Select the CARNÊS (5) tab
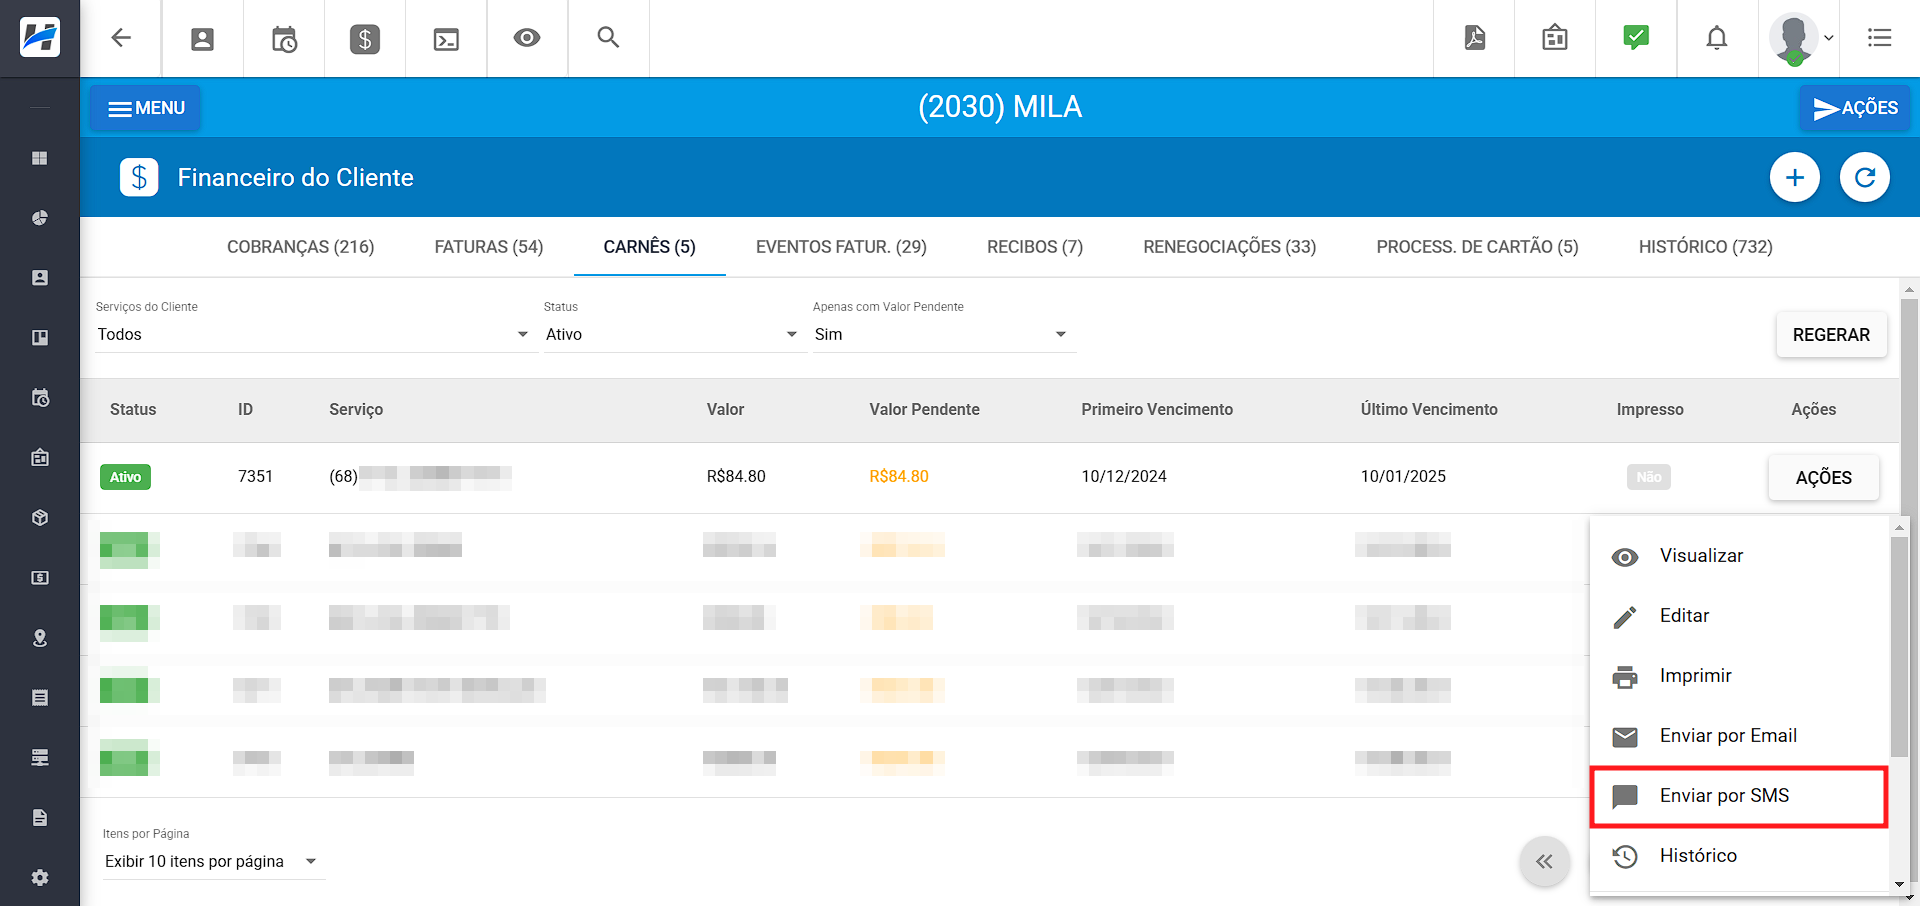Image resolution: width=1920 pixels, height=906 pixels. point(650,247)
